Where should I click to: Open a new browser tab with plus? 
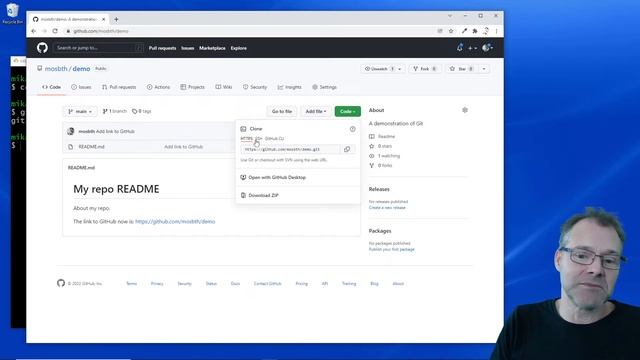pyautogui.click(x=116, y=19)
